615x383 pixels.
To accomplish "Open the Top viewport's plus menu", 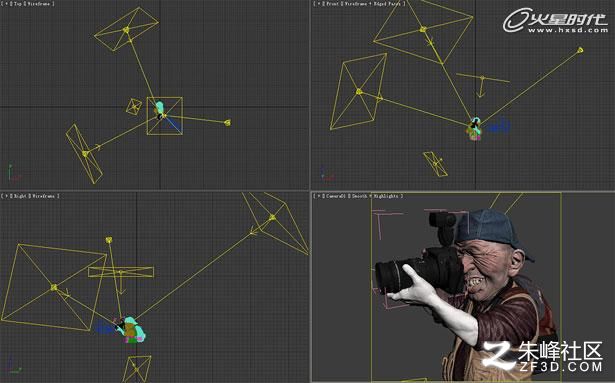I will coord(7,4).
